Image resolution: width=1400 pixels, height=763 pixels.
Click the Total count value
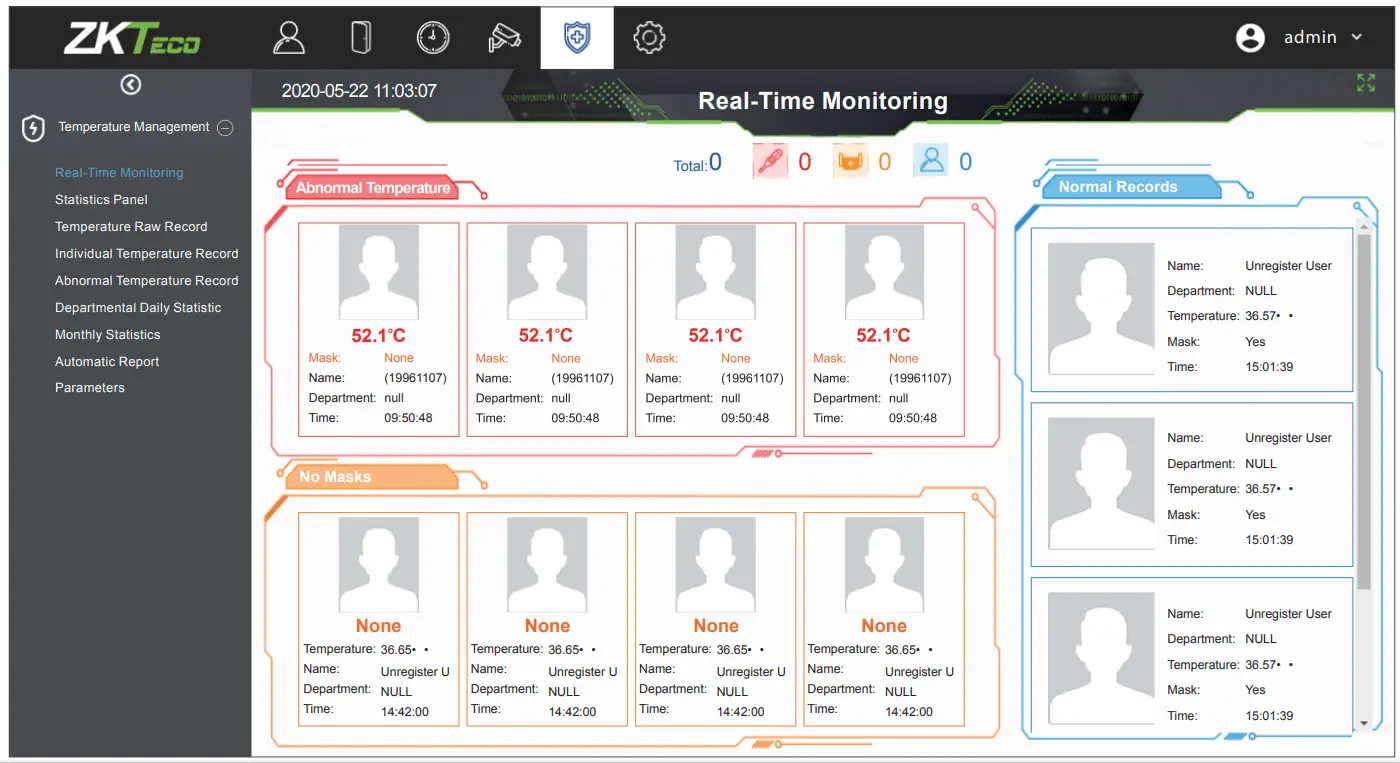[x=715, y=162]
